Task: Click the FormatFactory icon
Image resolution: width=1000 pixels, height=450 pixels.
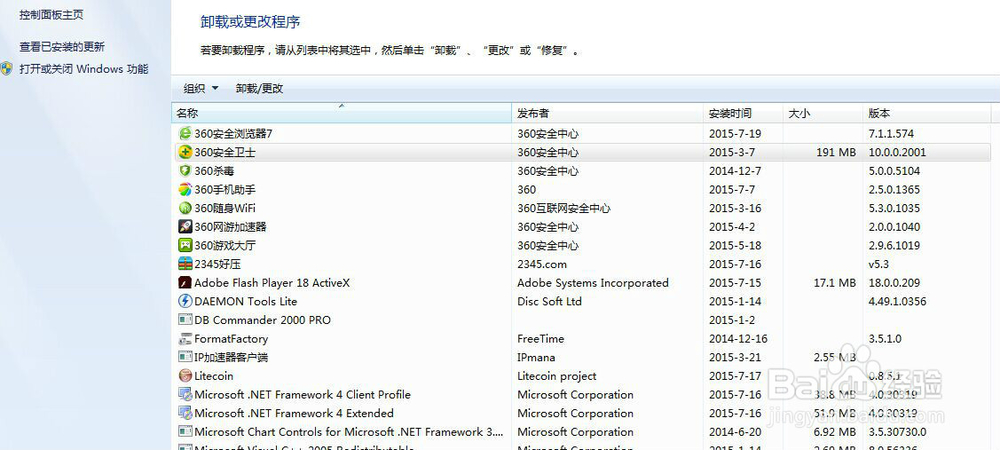Action: 185,338
